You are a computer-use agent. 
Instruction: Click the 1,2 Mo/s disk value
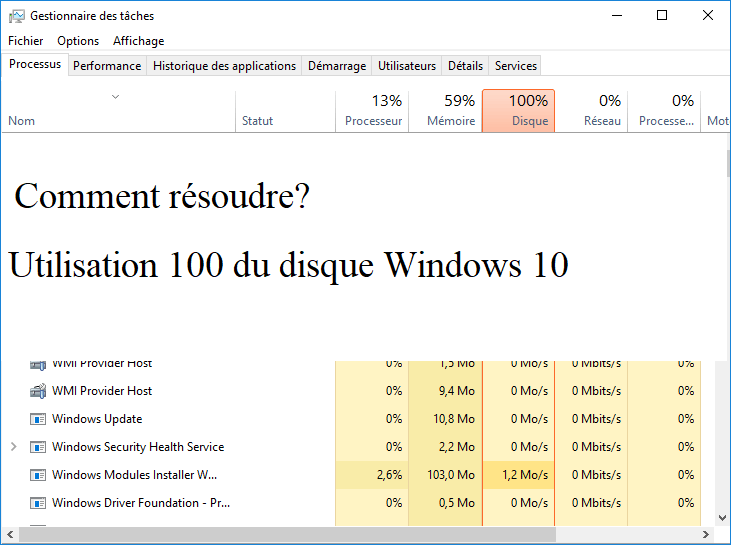[524, 475]
